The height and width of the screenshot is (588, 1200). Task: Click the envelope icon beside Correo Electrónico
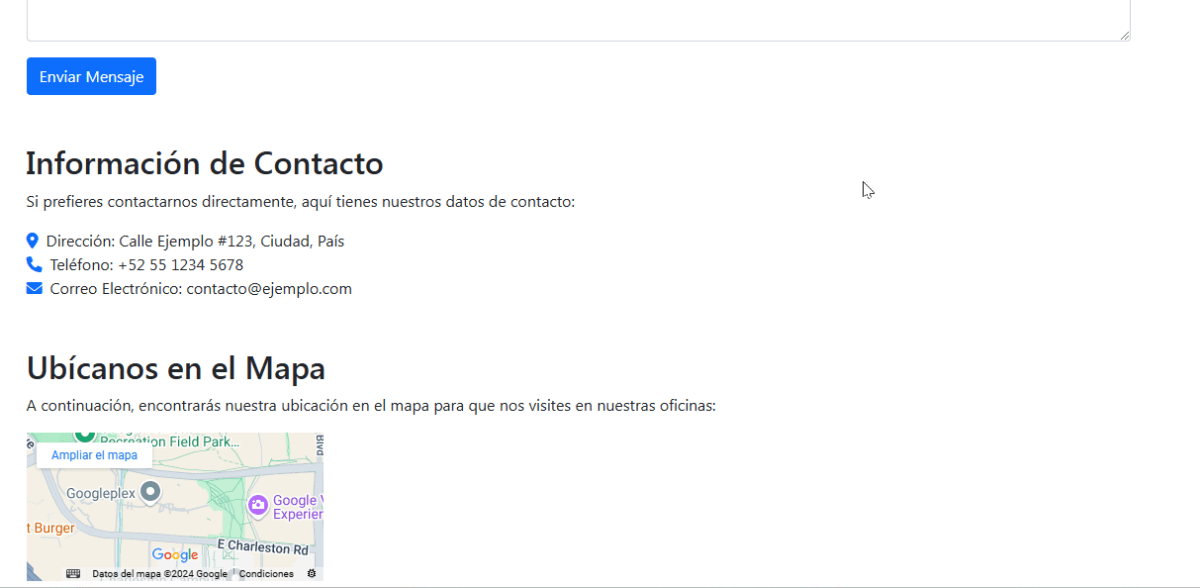pyautogui.click(x=34, y=289)
